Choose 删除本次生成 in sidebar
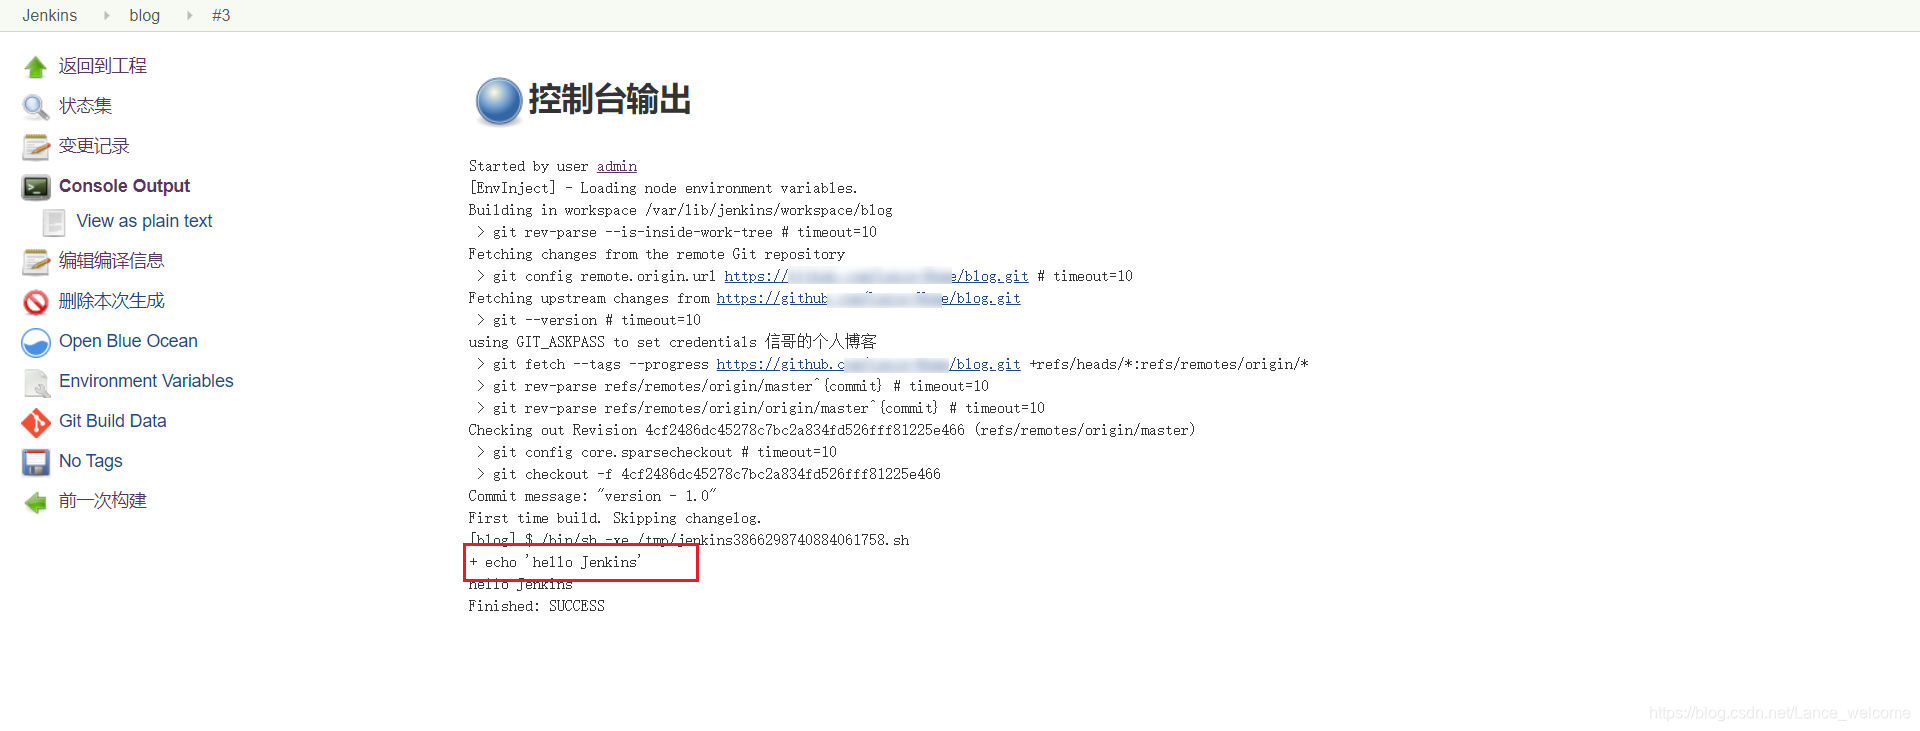 tap(111, 301)
